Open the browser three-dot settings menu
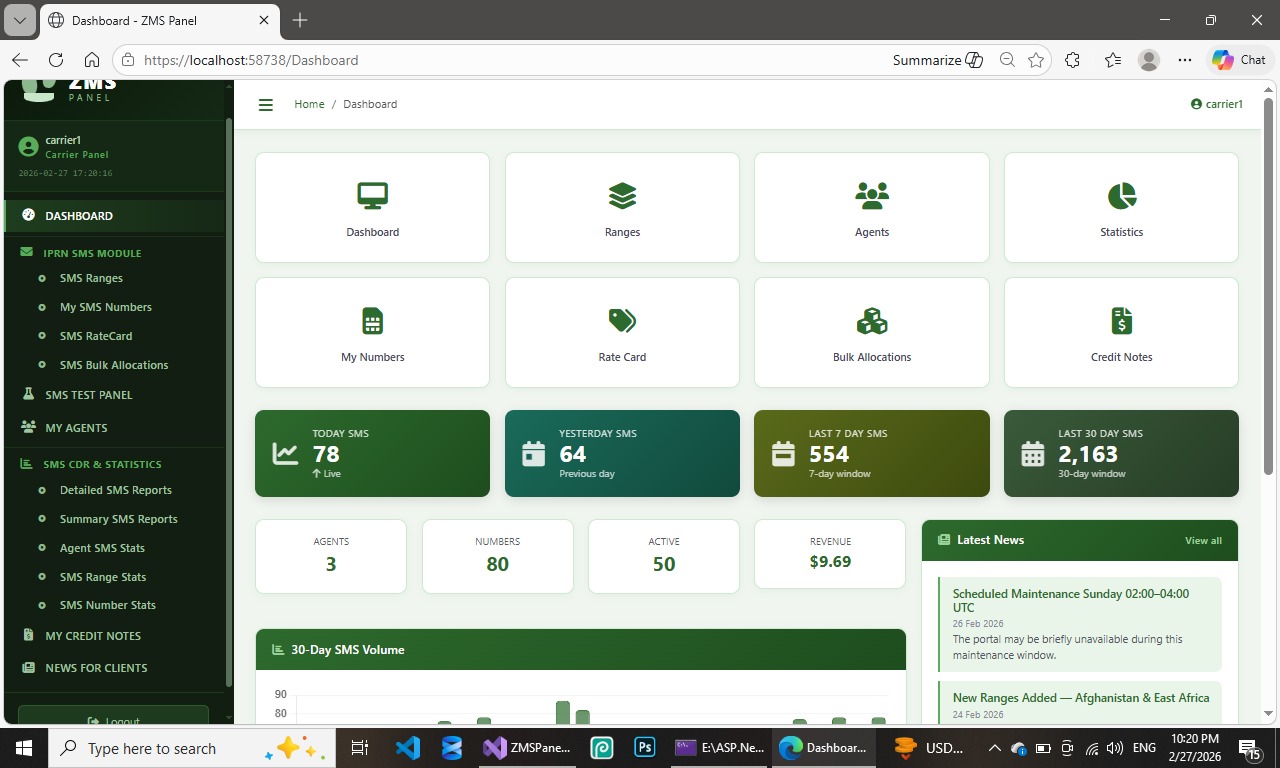This screenshot has width=1280, height=768. tap(1184, 60)
